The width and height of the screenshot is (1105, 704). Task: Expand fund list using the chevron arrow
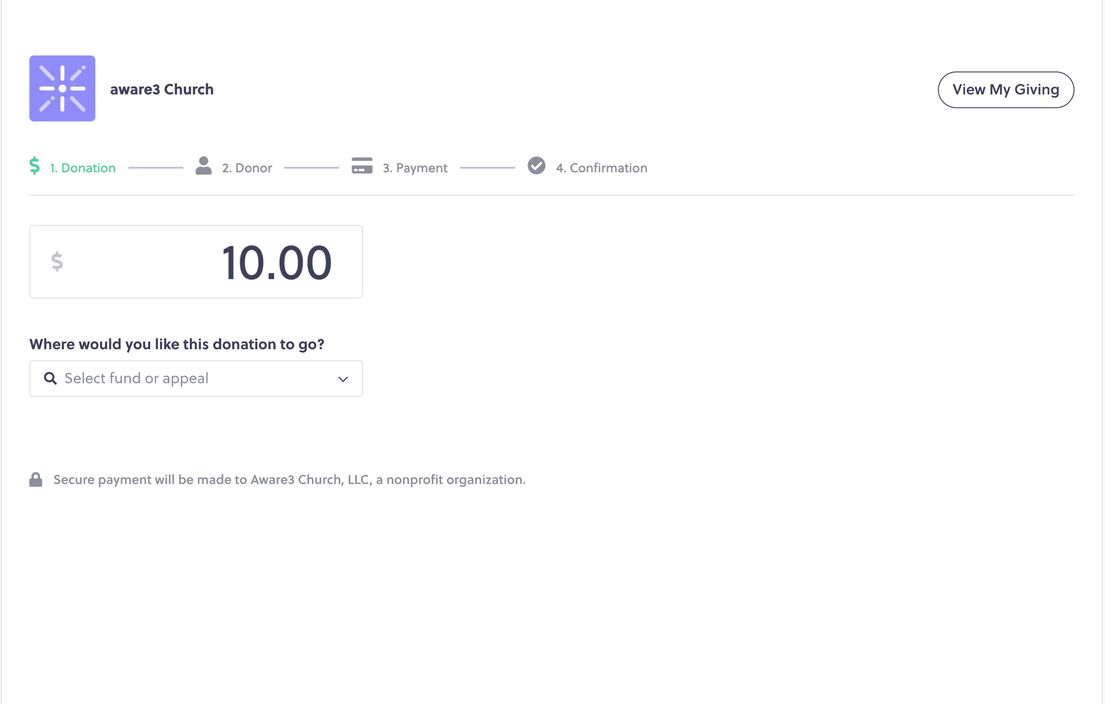343,379
